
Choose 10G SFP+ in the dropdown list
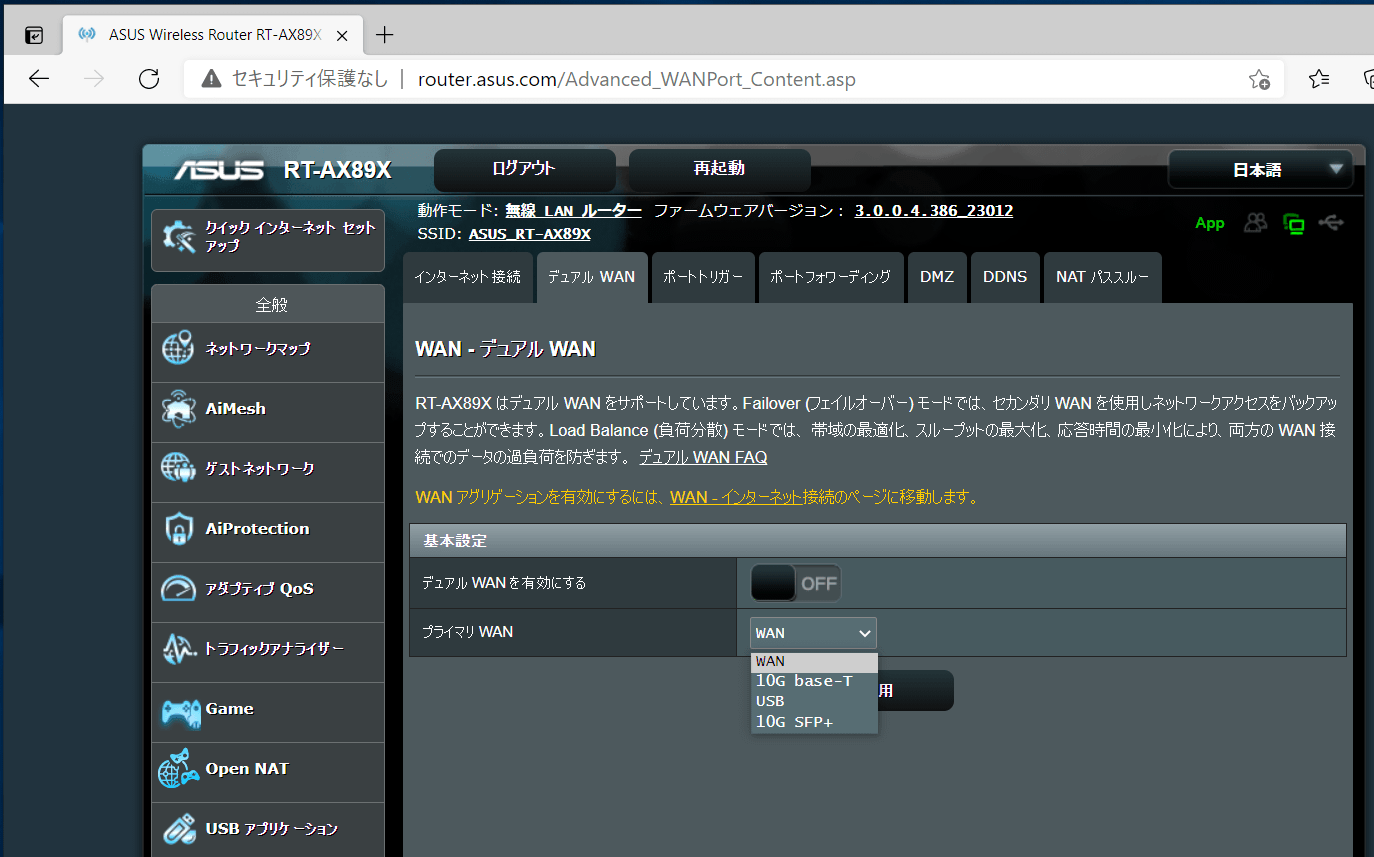(x=814, y=721)
